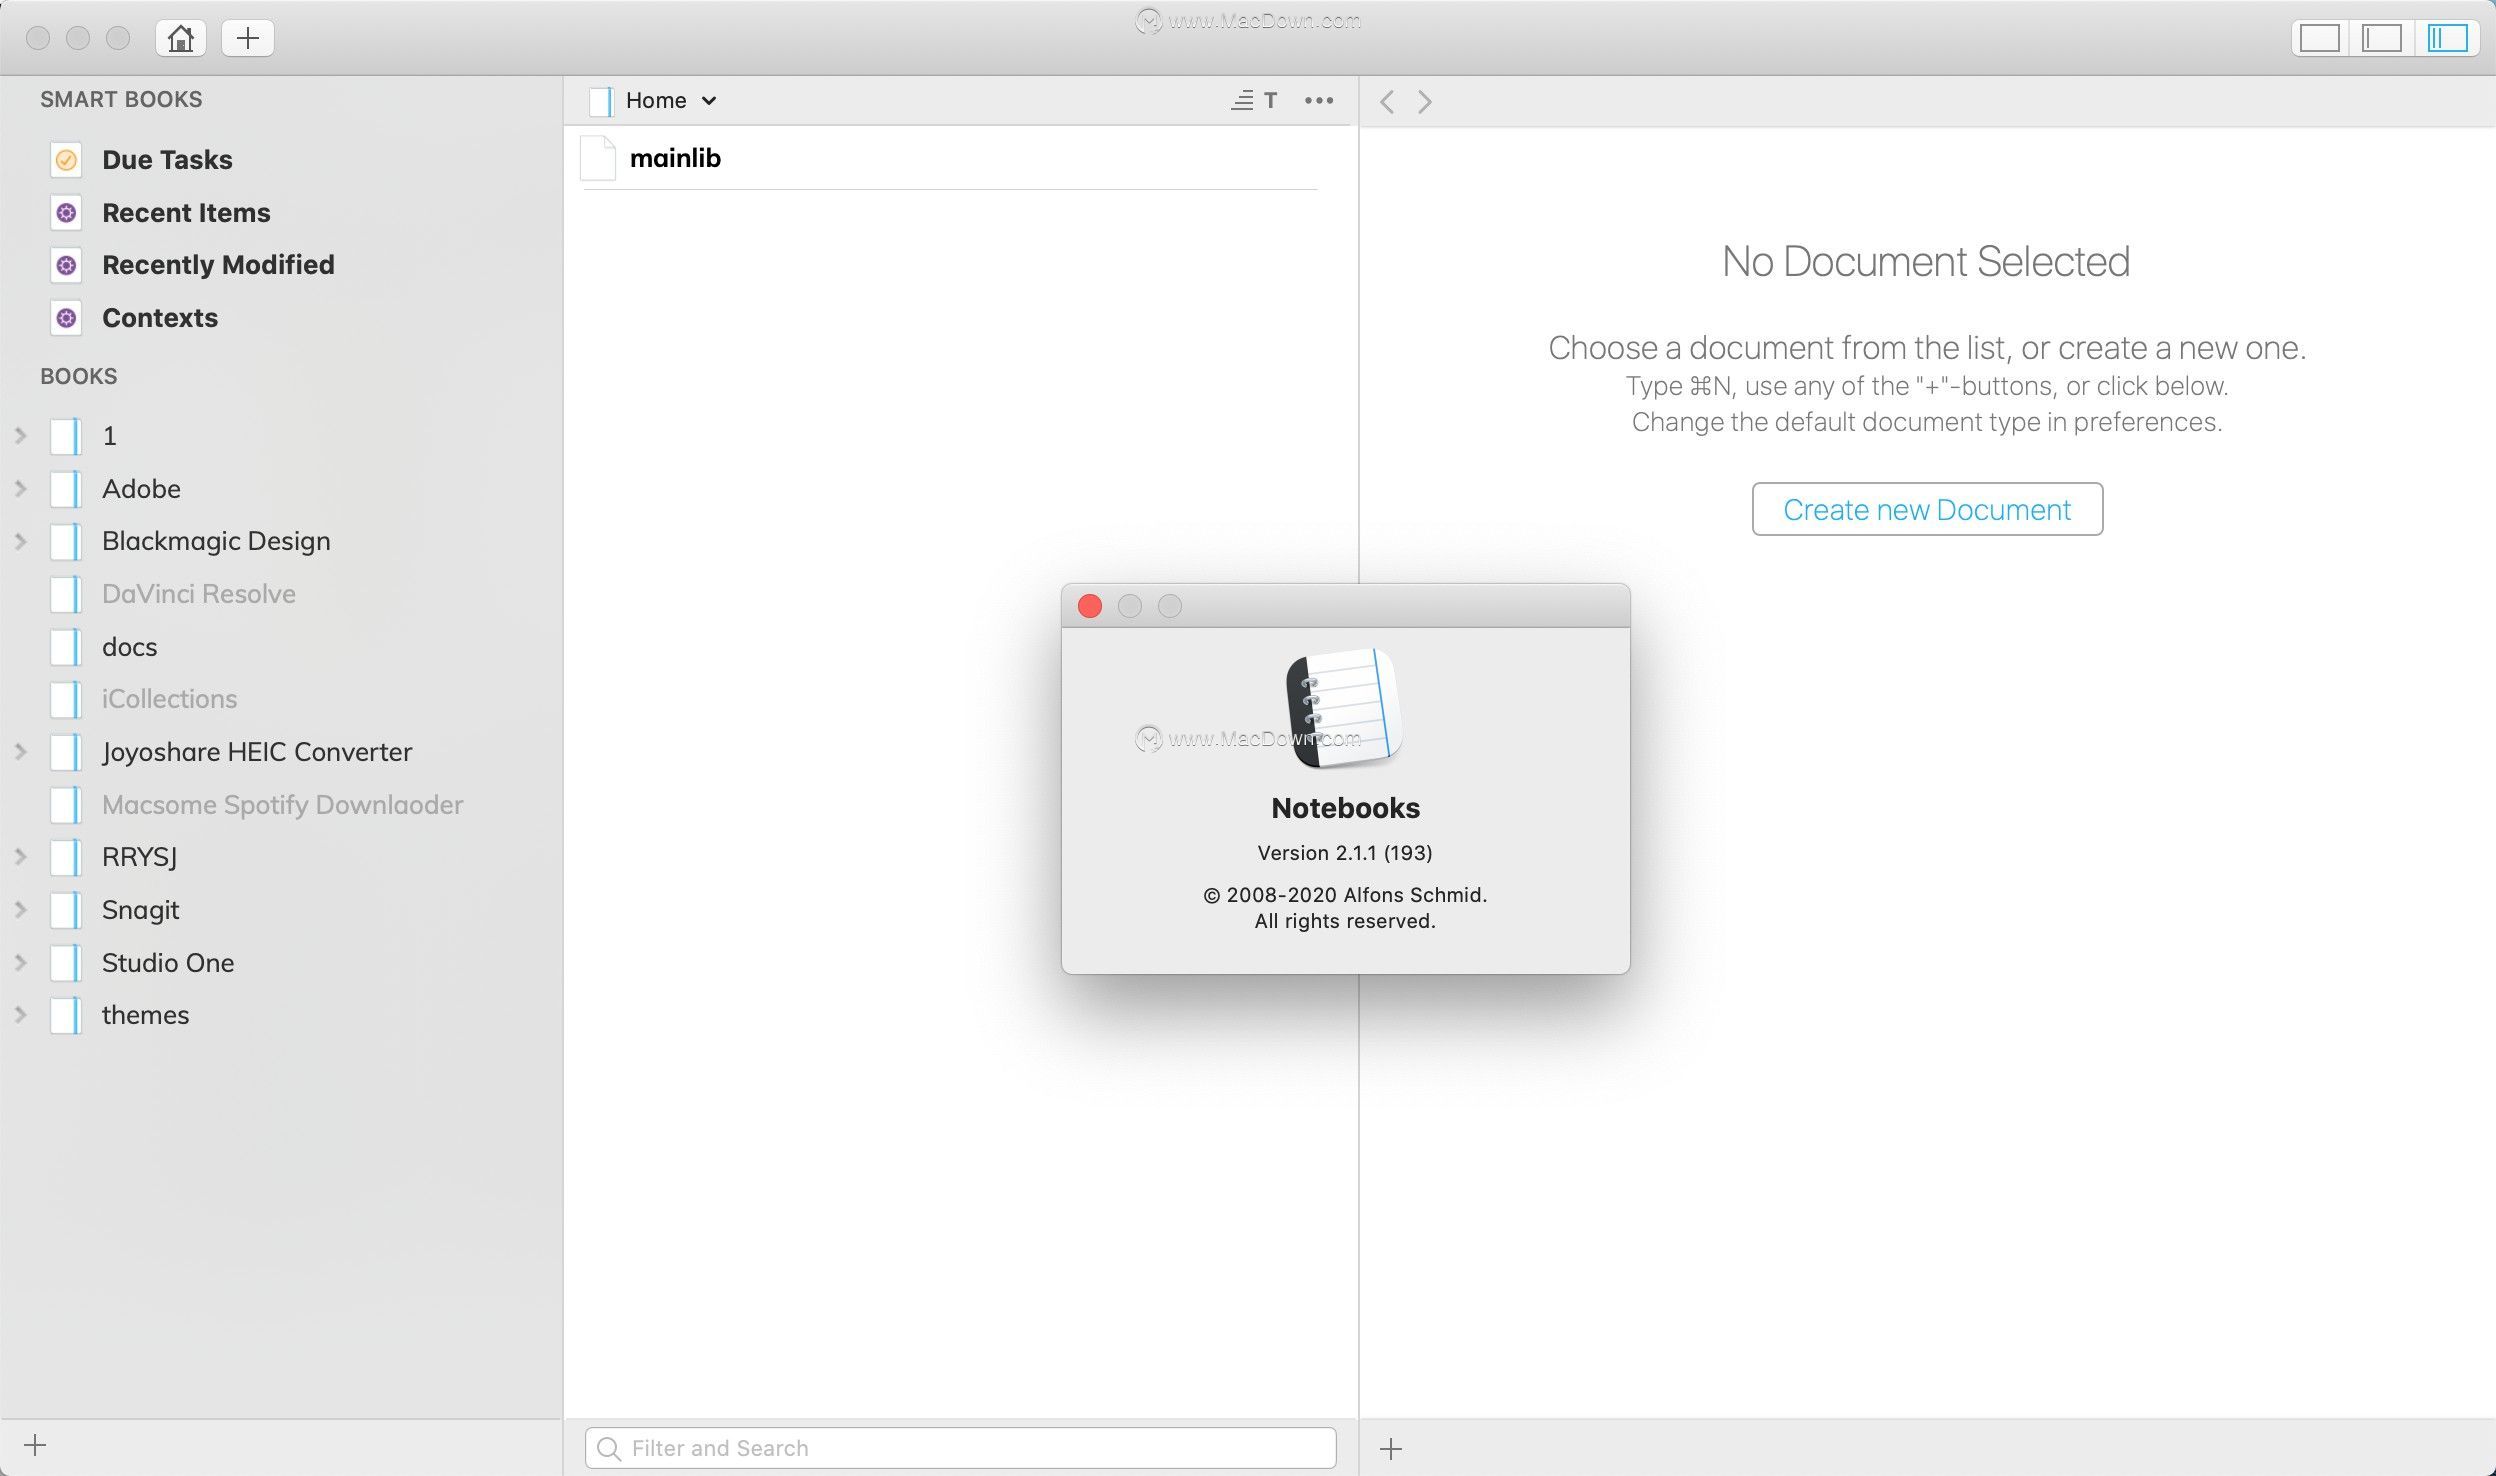Screen dimensions: 2496x1476
Task: Select the Adobe book
Action: 141,489
